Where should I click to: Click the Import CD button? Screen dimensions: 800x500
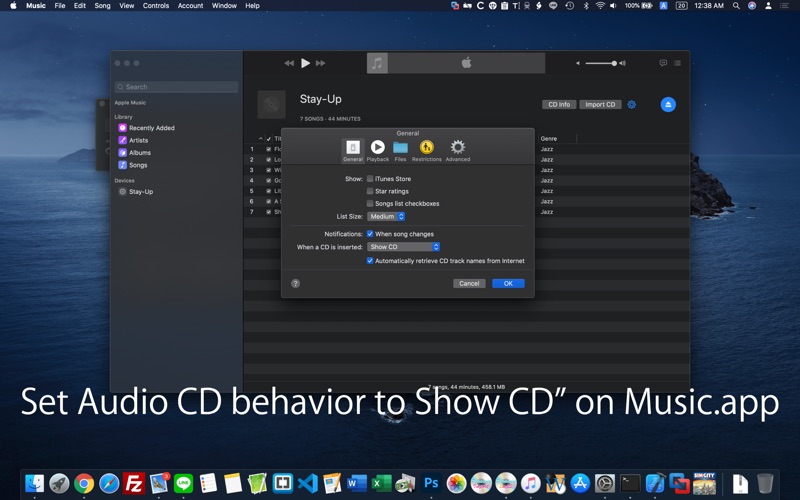click(600, 105)
